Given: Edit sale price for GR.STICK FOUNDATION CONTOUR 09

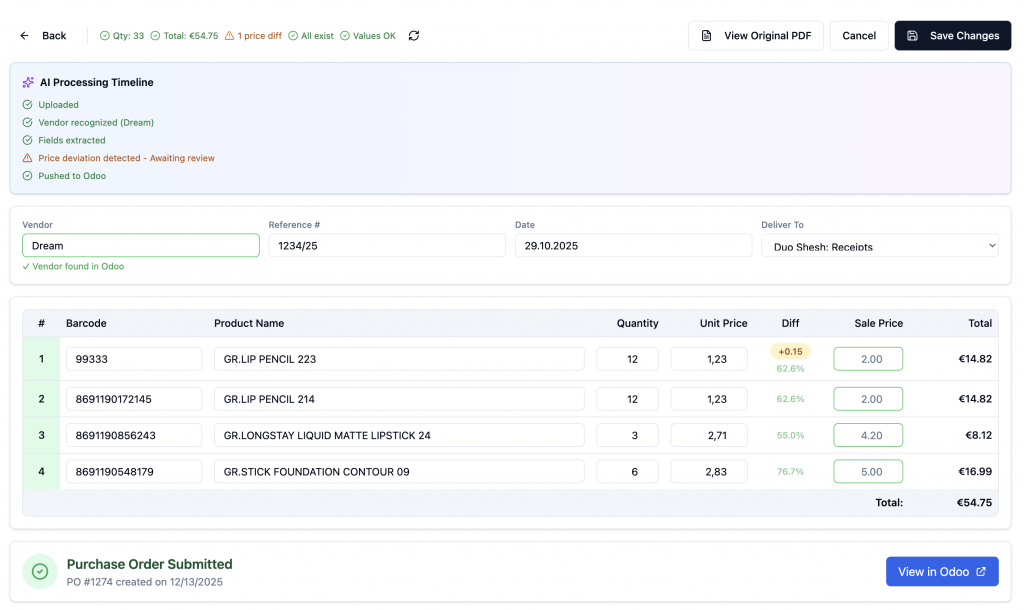Looking at the screenshot, I should 867,472.
